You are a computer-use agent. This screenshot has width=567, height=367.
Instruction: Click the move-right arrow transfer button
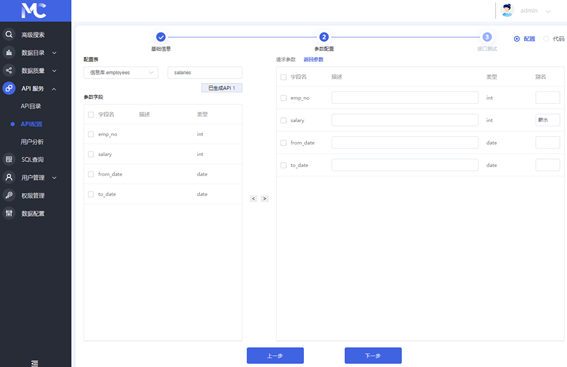[x=265, y=199]
